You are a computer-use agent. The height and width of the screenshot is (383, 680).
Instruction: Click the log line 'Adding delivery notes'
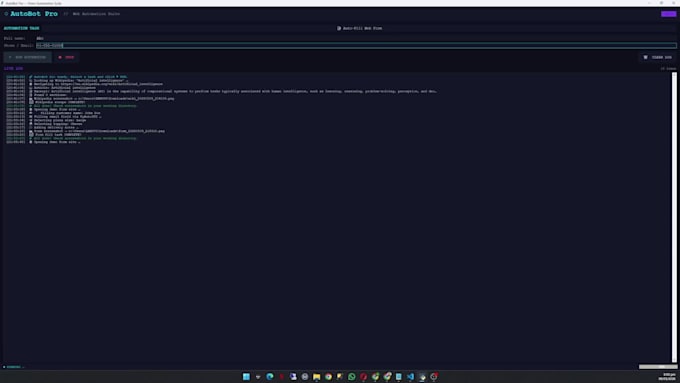pos(42,128)
